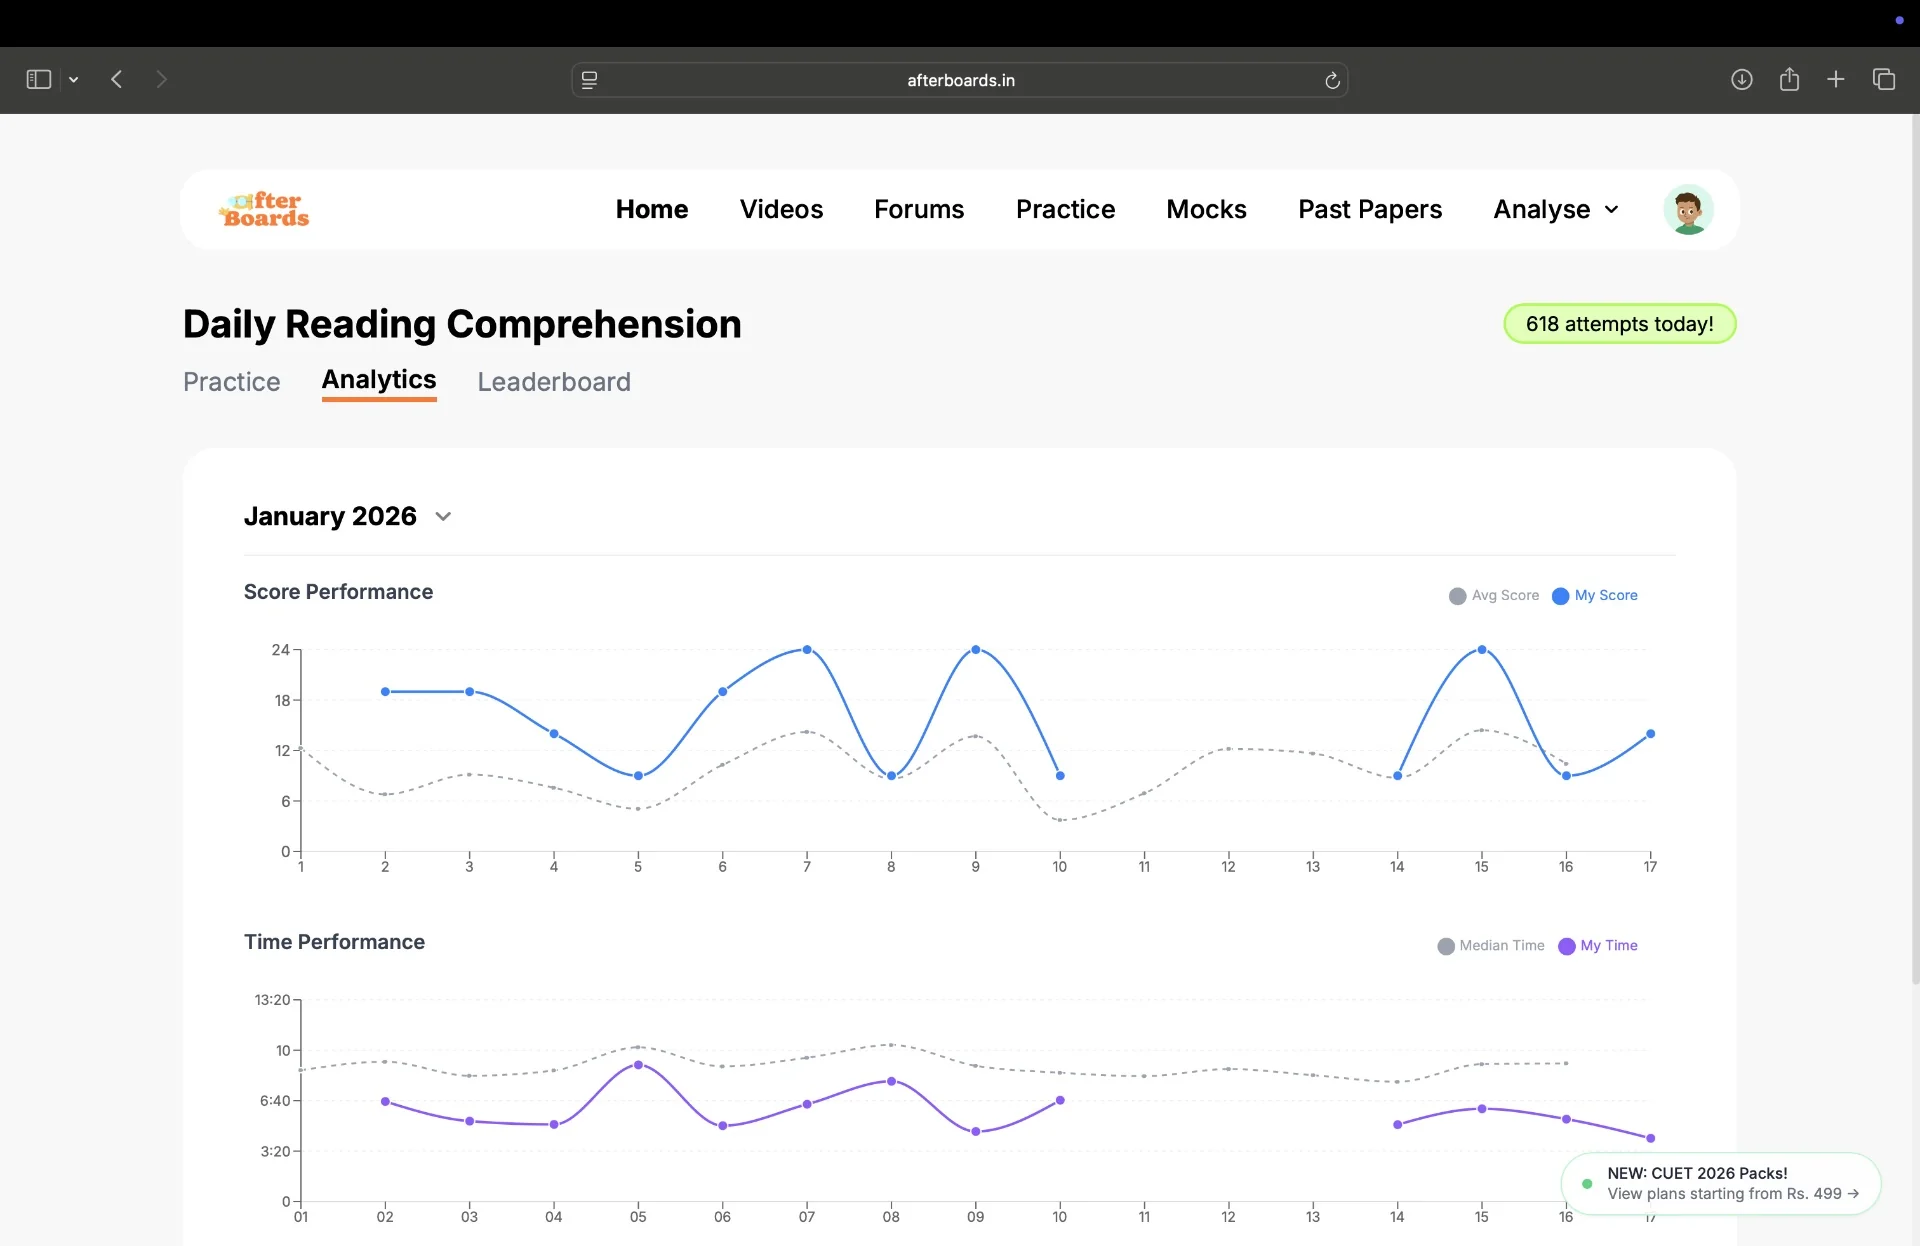This screenshot has height=1246, width=1920.
Task: Open the page reader menu icon in address bar
Action: coord(590,80)
